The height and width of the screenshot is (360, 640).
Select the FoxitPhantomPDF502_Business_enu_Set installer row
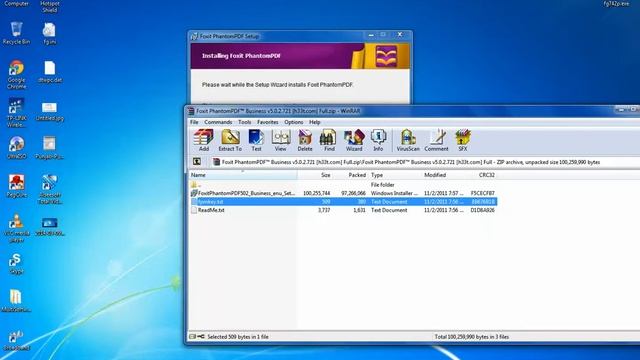coord(343,193)
